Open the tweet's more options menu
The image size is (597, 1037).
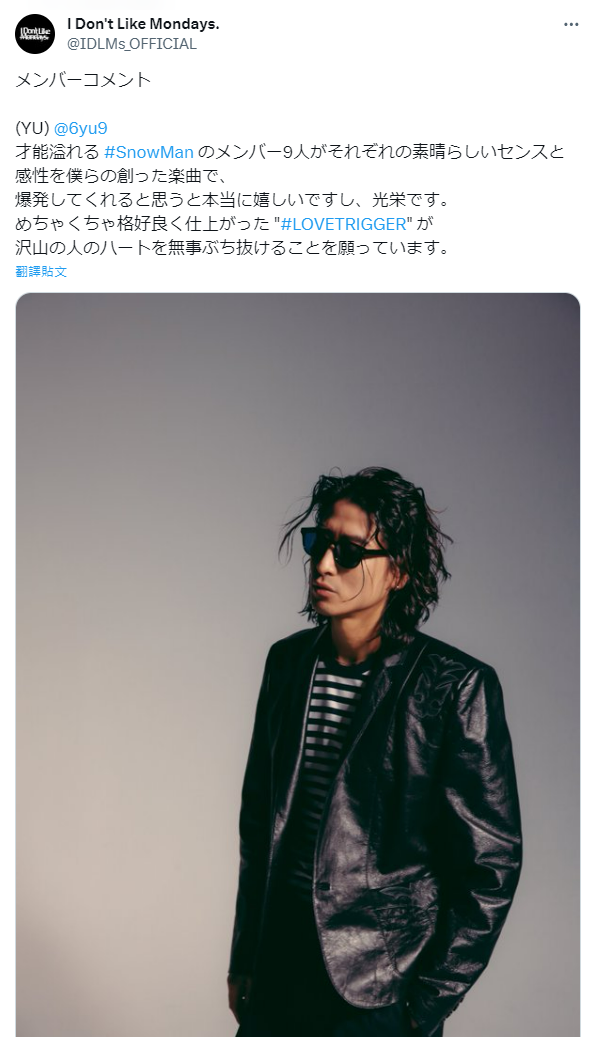tap(571, 24)
